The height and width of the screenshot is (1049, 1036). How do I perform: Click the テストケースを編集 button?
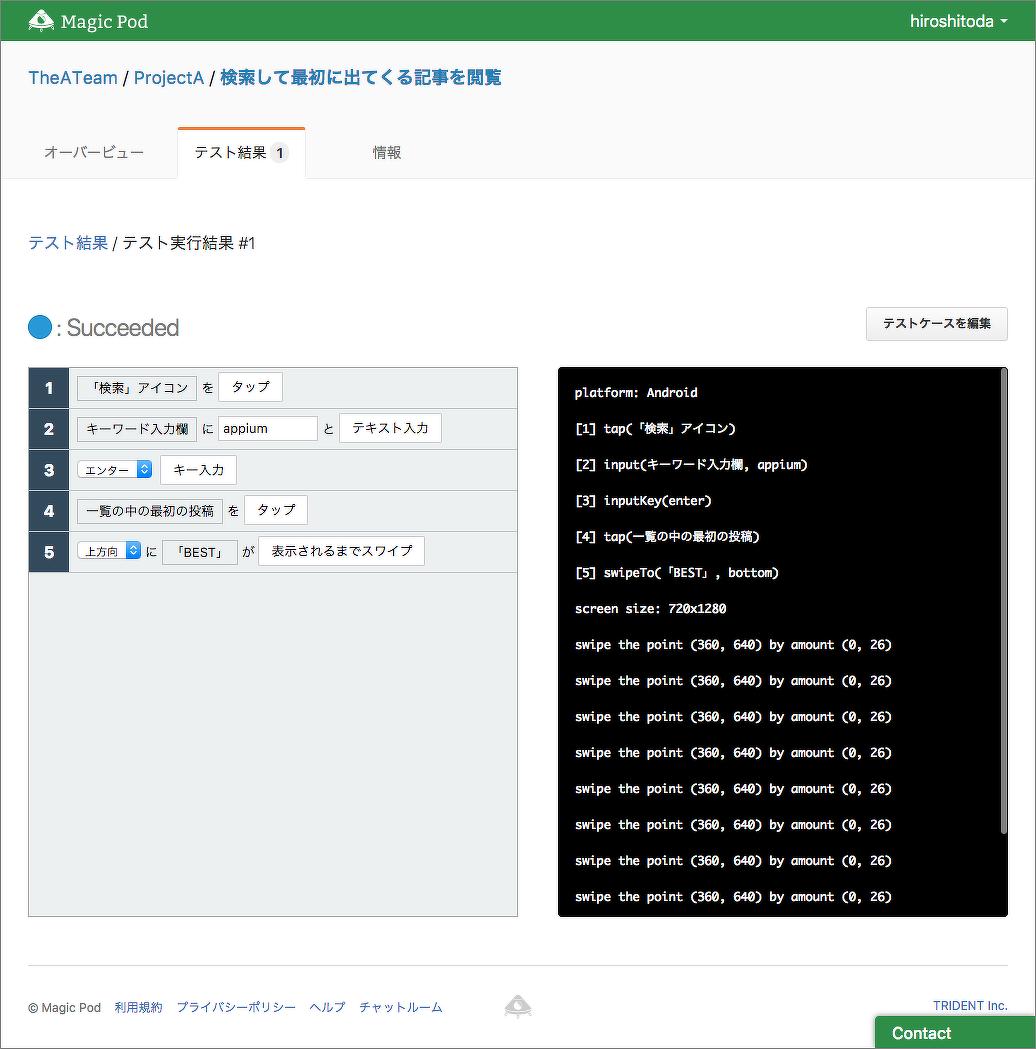936,324
